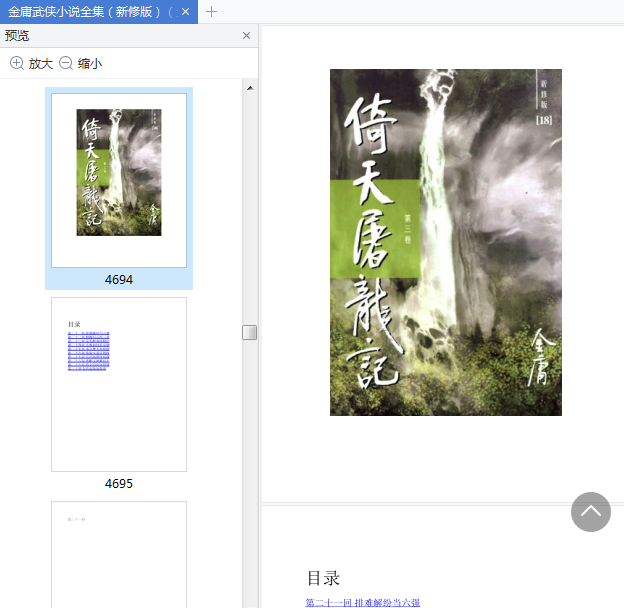
Task: Select the third page thumbnail 第二十一回
Action: click(x=119, y=554)
